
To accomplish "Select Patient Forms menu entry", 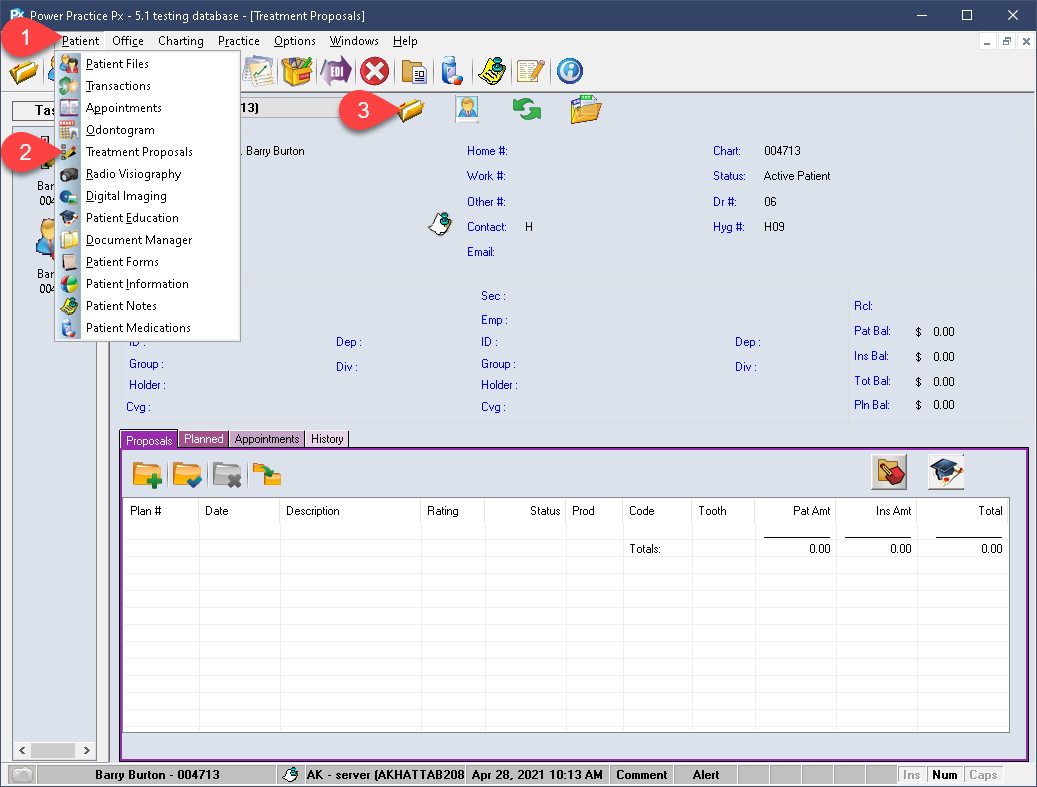I will [147, 262].
